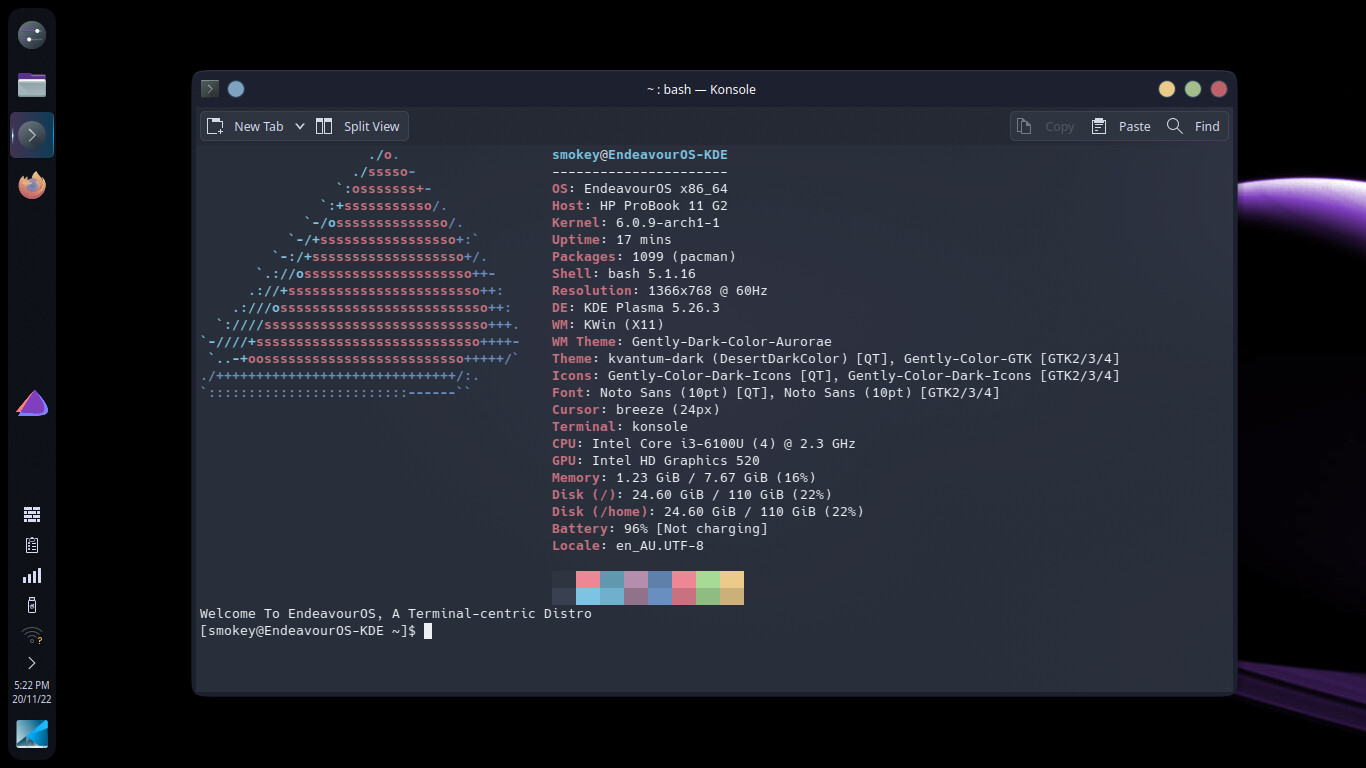This screenshot has width=1366, height=768.
Task: Click the OS: EndeavourOS x86_64 line
Action: tap(640, 189)
